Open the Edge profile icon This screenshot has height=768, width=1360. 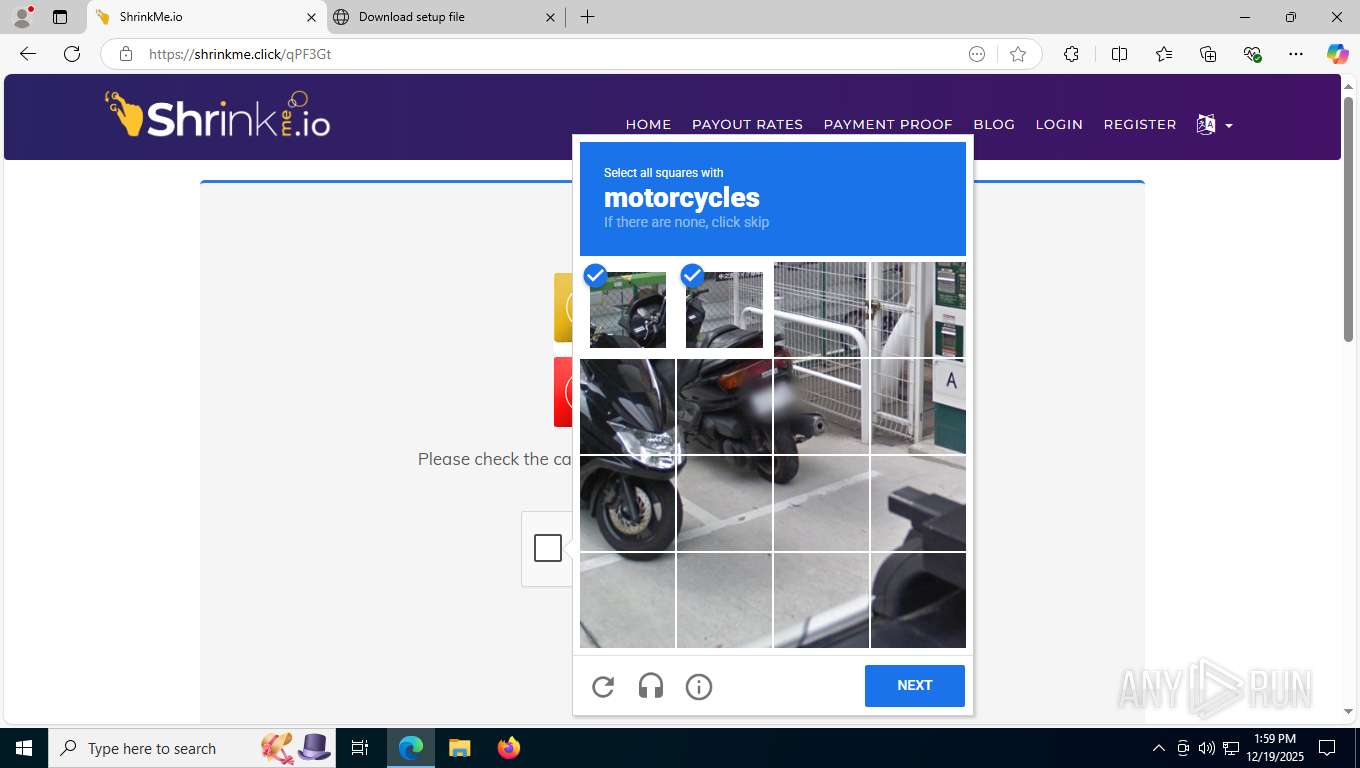point(22,17)
